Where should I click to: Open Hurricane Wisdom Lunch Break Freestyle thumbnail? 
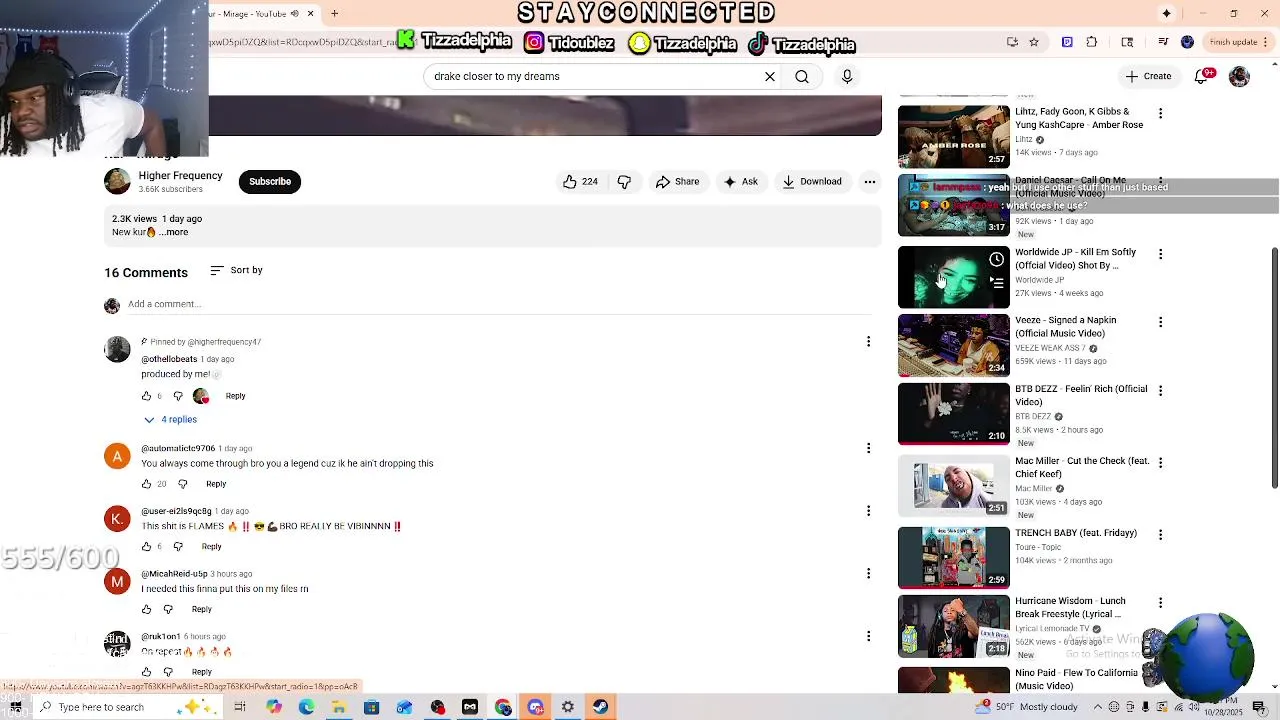954,627
